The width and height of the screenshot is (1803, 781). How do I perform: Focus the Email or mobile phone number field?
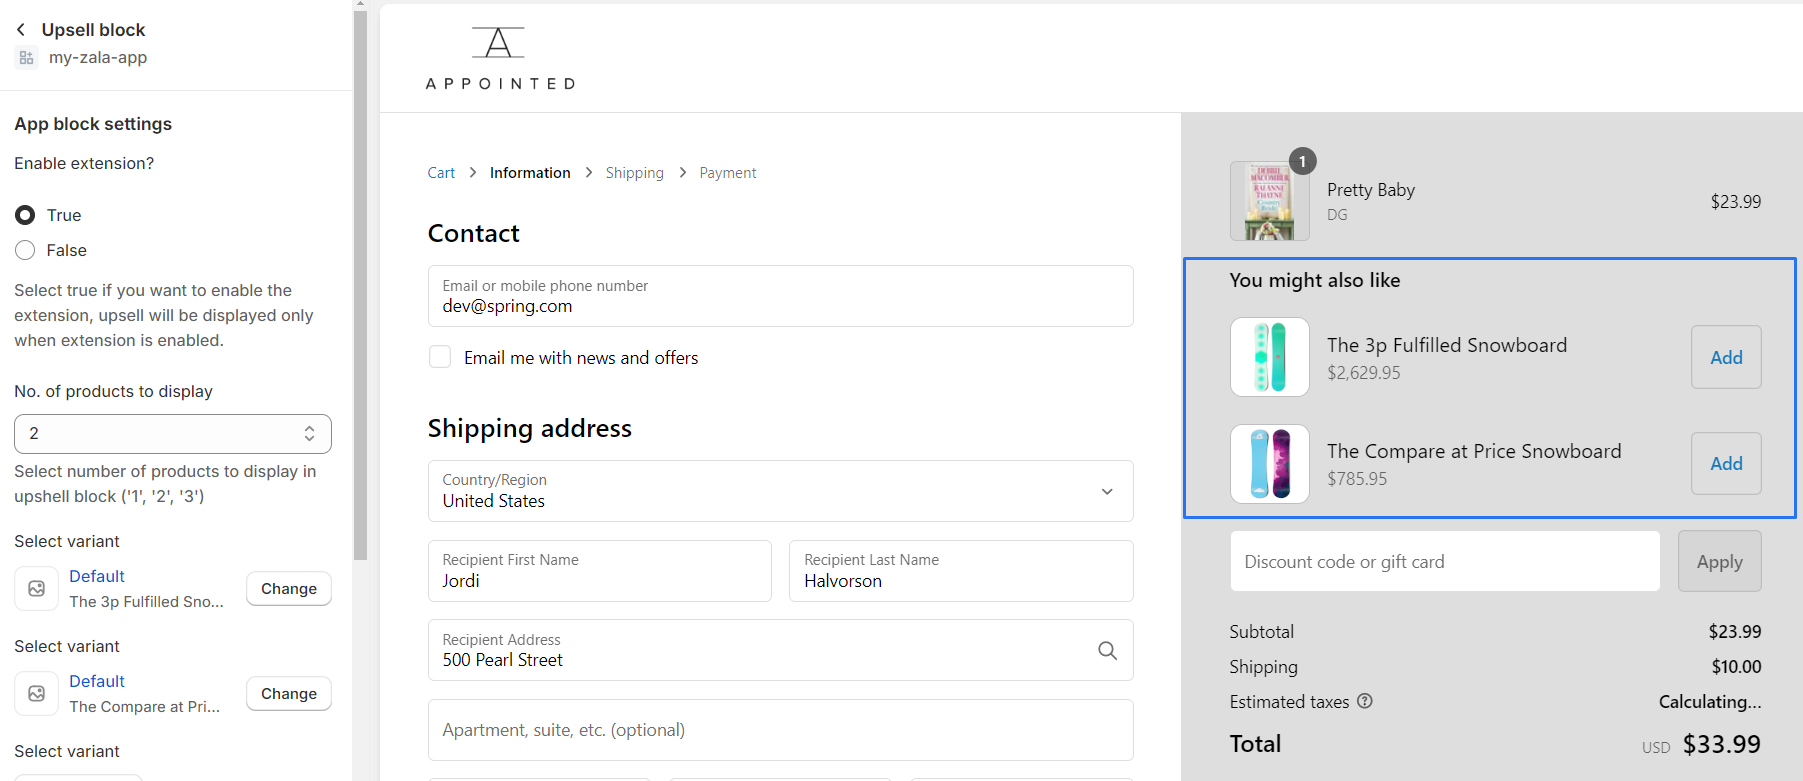780,296
